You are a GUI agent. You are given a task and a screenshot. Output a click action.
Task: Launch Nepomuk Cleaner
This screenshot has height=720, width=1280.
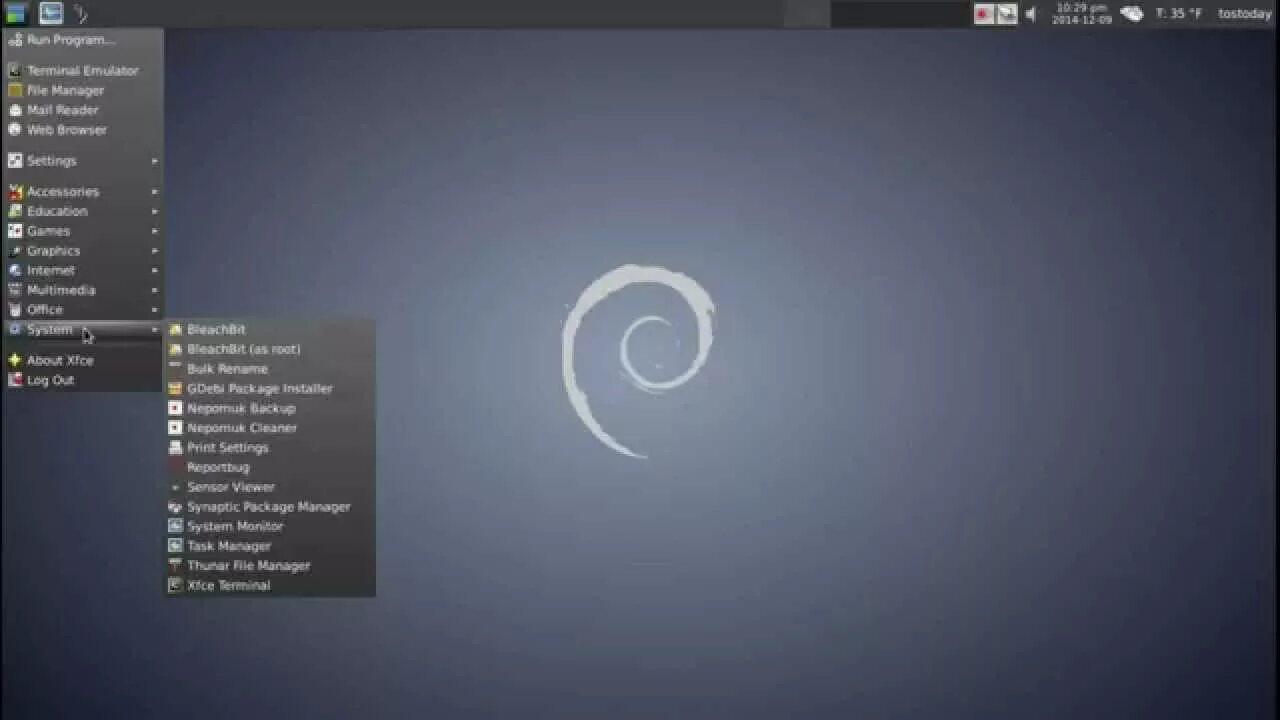click(270, 428)
